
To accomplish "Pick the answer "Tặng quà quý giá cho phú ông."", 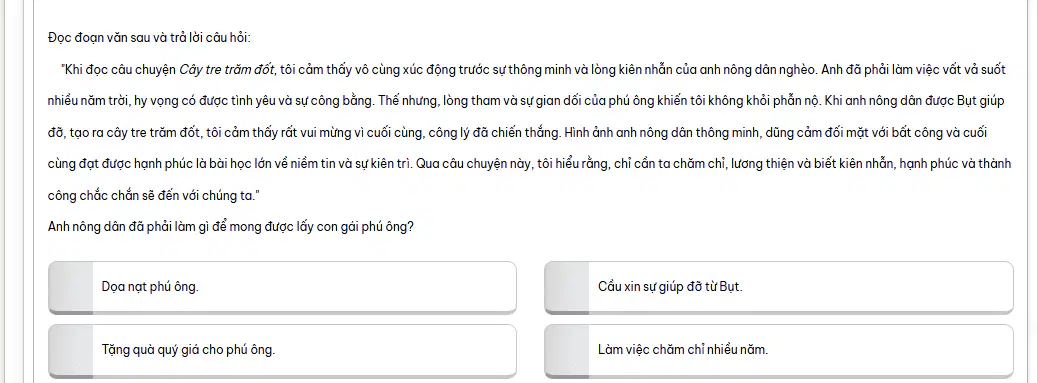I will [x=282, y=351].
